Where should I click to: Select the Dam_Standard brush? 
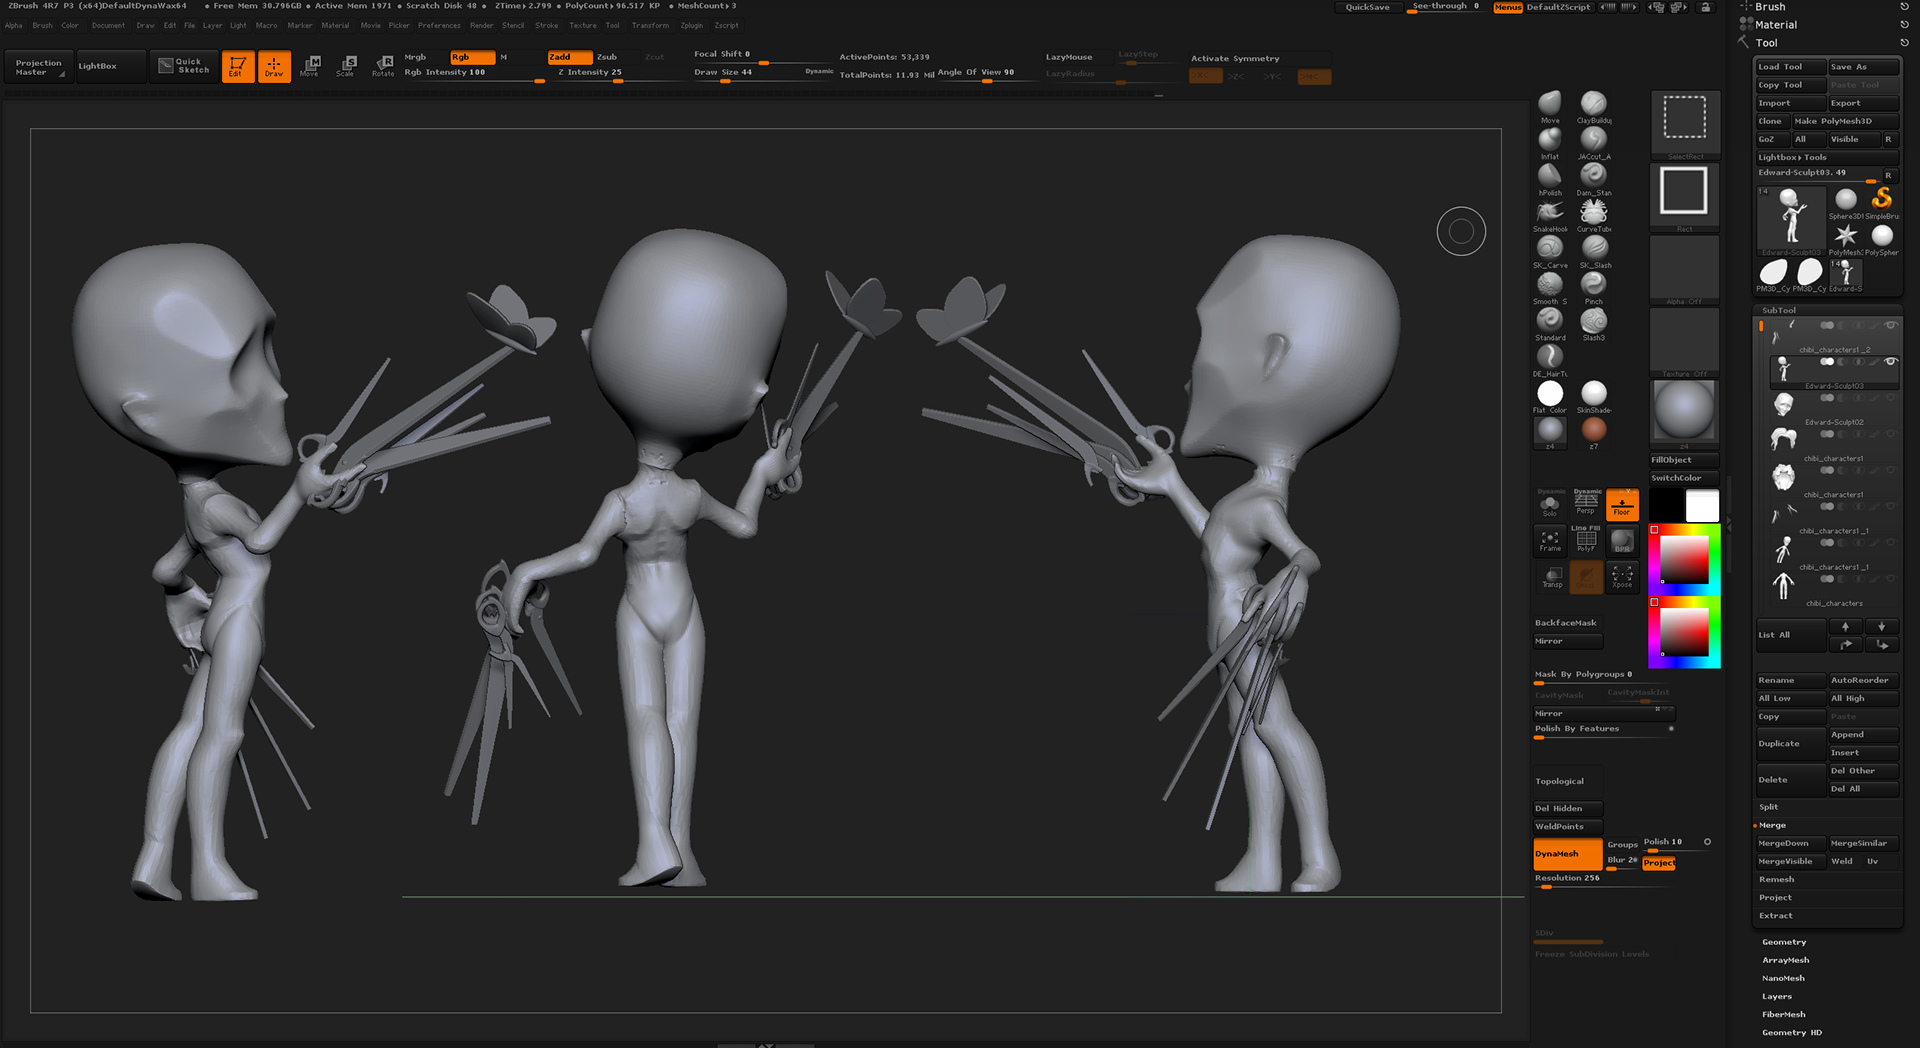tap(1593, 177)
